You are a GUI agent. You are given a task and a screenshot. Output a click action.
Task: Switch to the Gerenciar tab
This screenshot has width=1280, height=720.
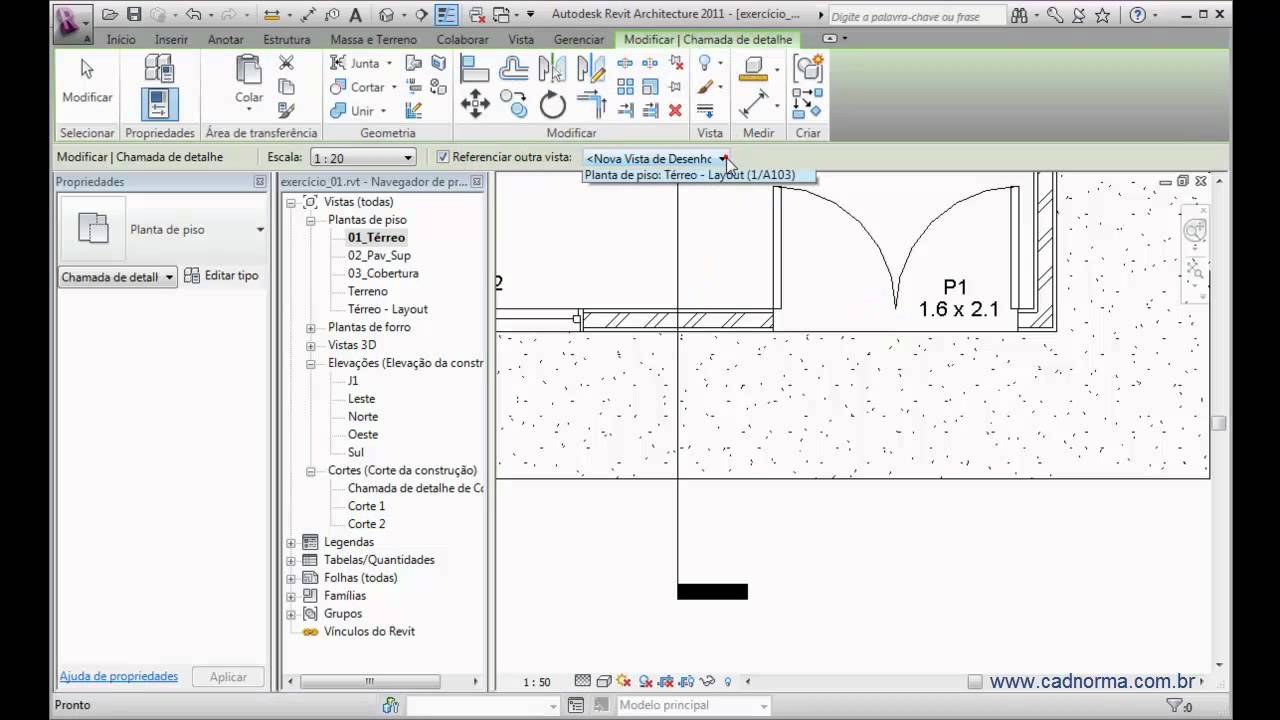[579, 39]
